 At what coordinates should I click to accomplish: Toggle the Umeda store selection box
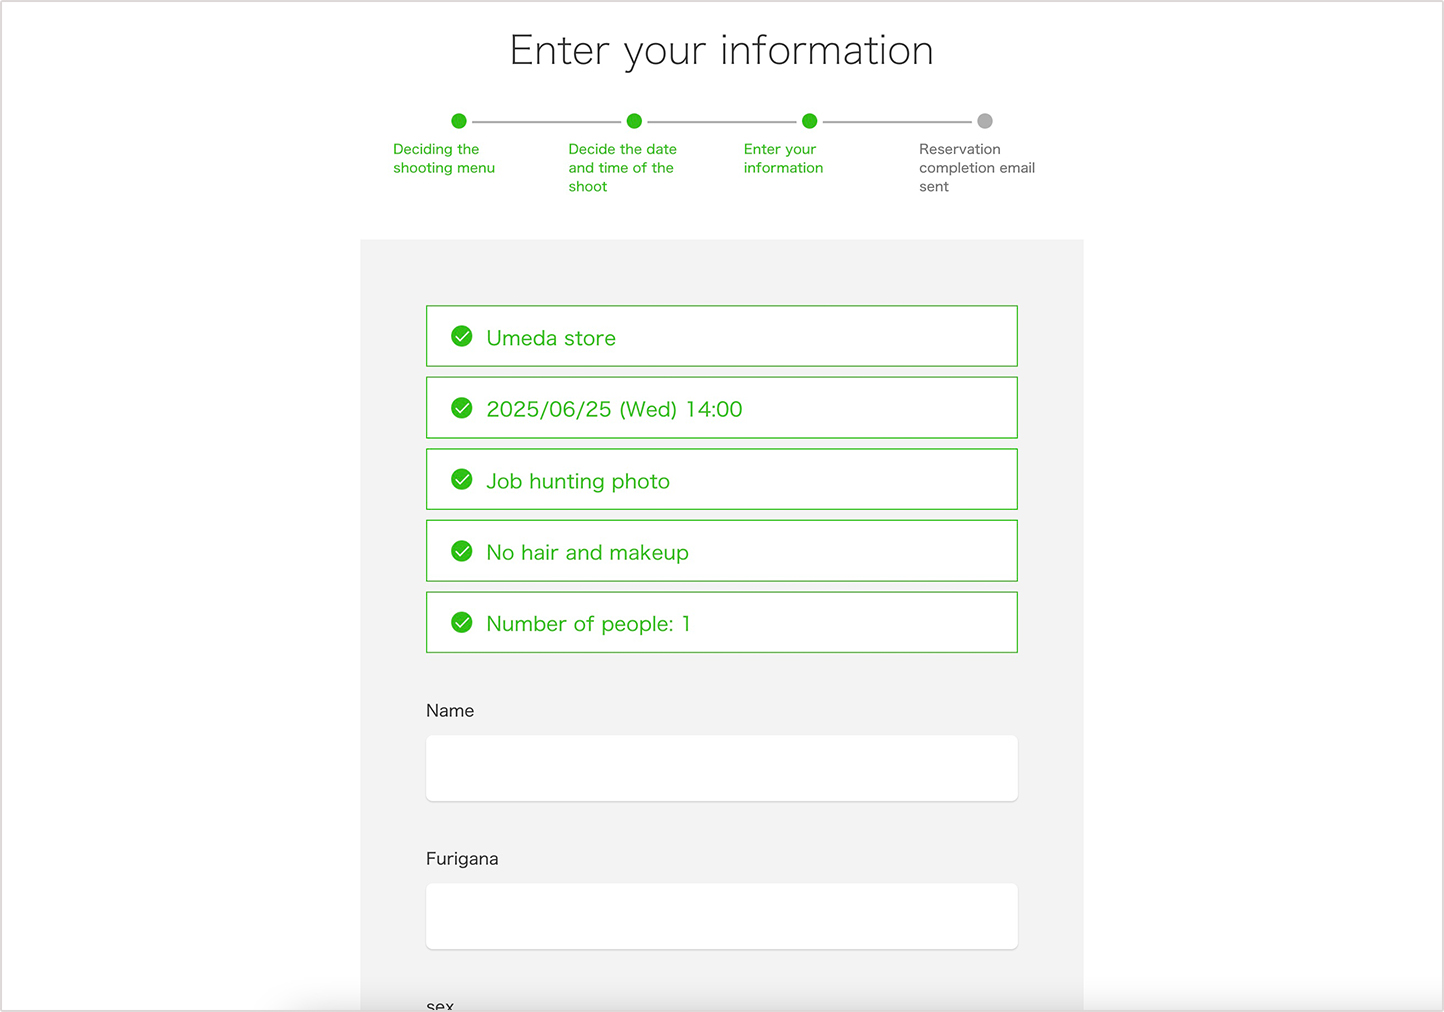[721, 336]
